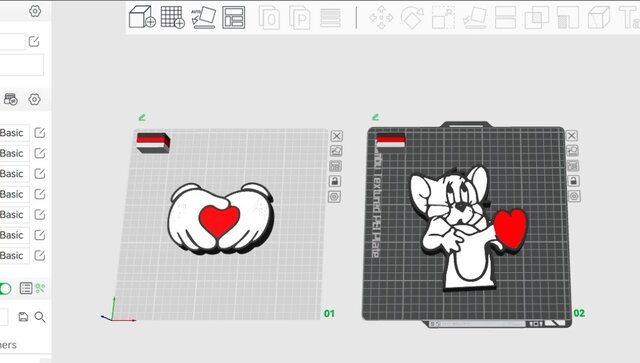Open the filament section settings gear

click(x=34, y=99)
